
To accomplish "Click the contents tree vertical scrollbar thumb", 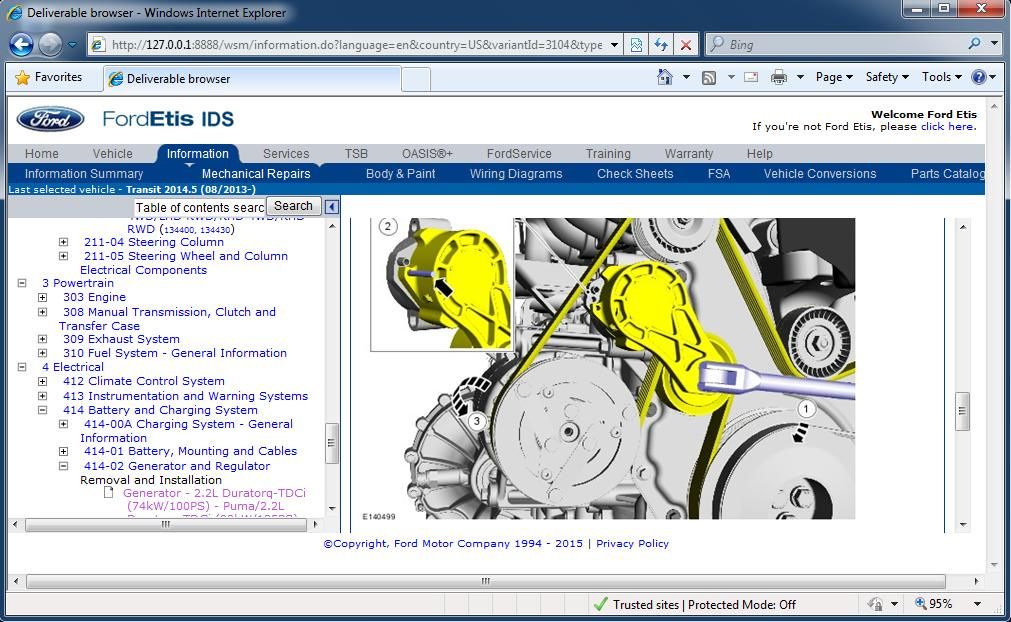I will [331, 443].
